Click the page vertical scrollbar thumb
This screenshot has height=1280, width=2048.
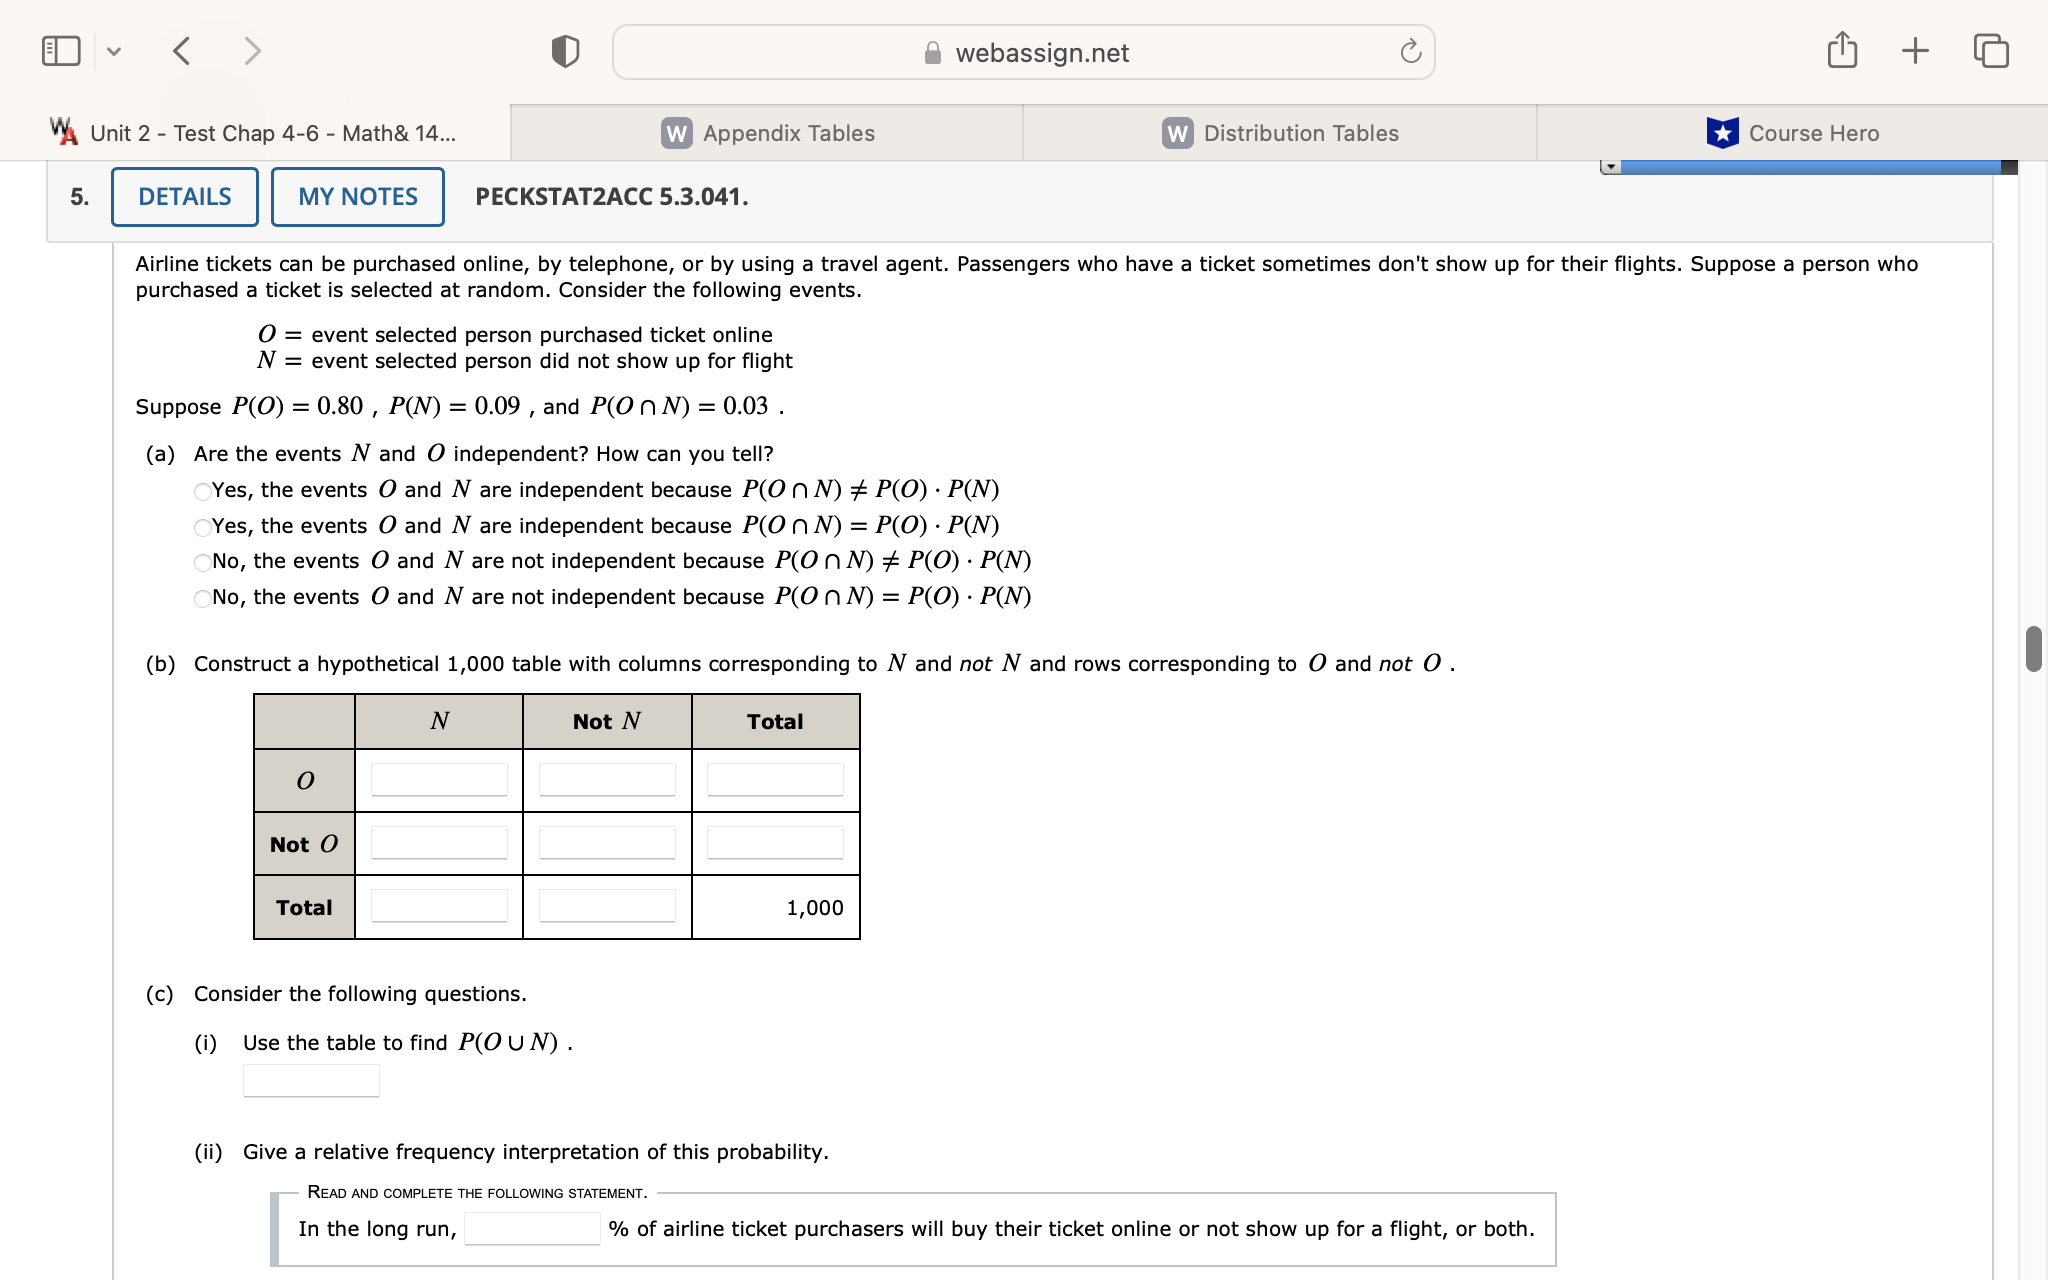(2033, 649)
